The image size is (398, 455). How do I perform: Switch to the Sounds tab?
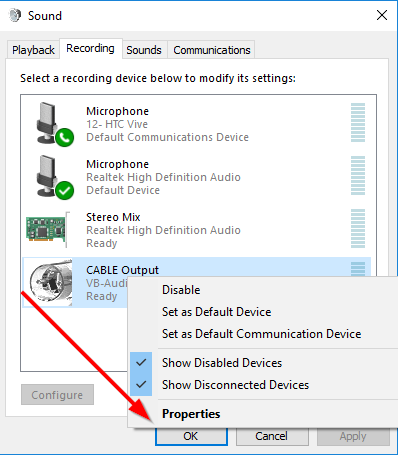click(x=144, y=50)
